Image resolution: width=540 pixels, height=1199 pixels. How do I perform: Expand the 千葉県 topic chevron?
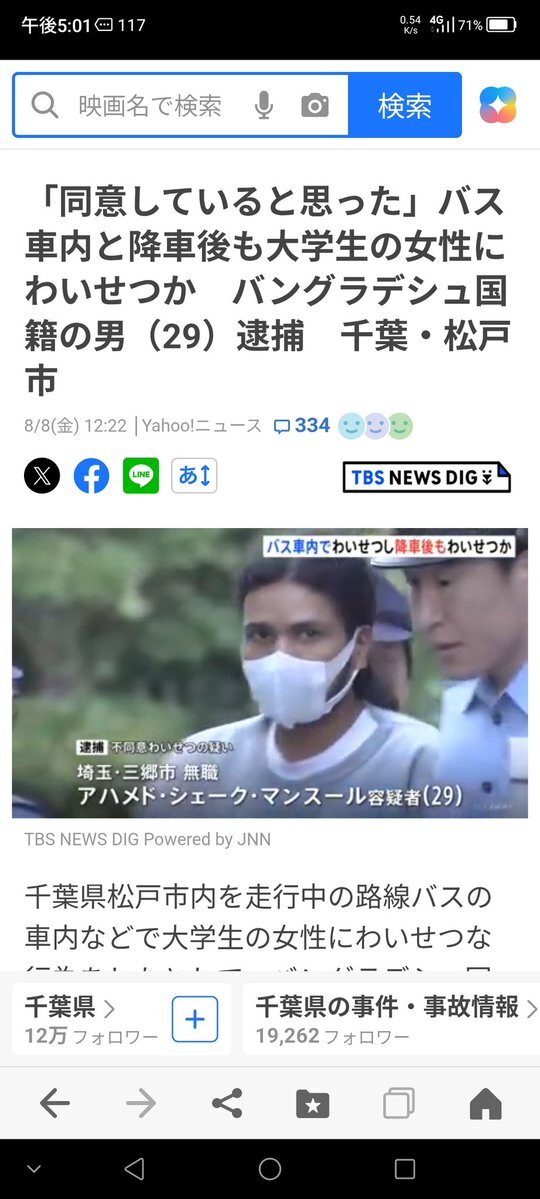[109, 1009]
